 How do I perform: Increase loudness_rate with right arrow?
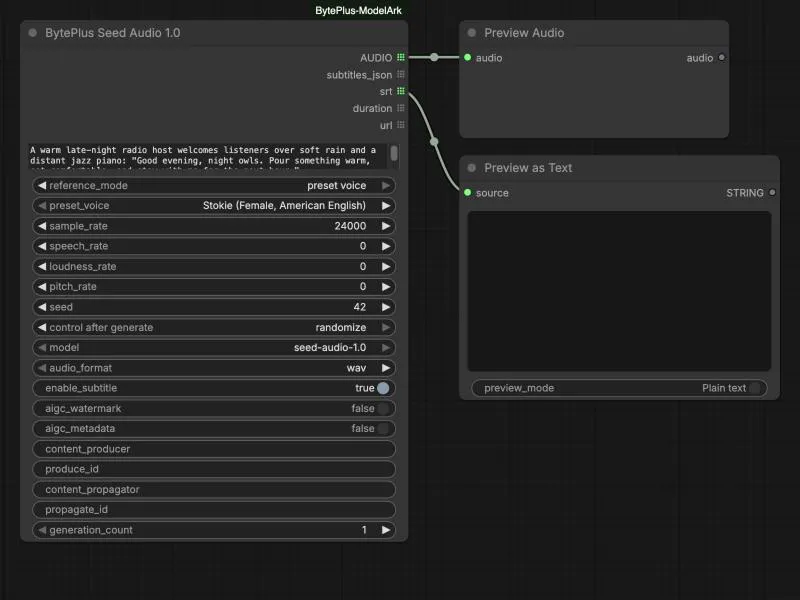(386, 266)
